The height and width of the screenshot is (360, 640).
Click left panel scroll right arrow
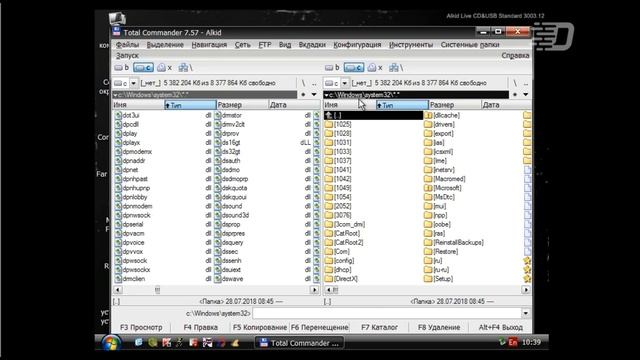[314, 290]
